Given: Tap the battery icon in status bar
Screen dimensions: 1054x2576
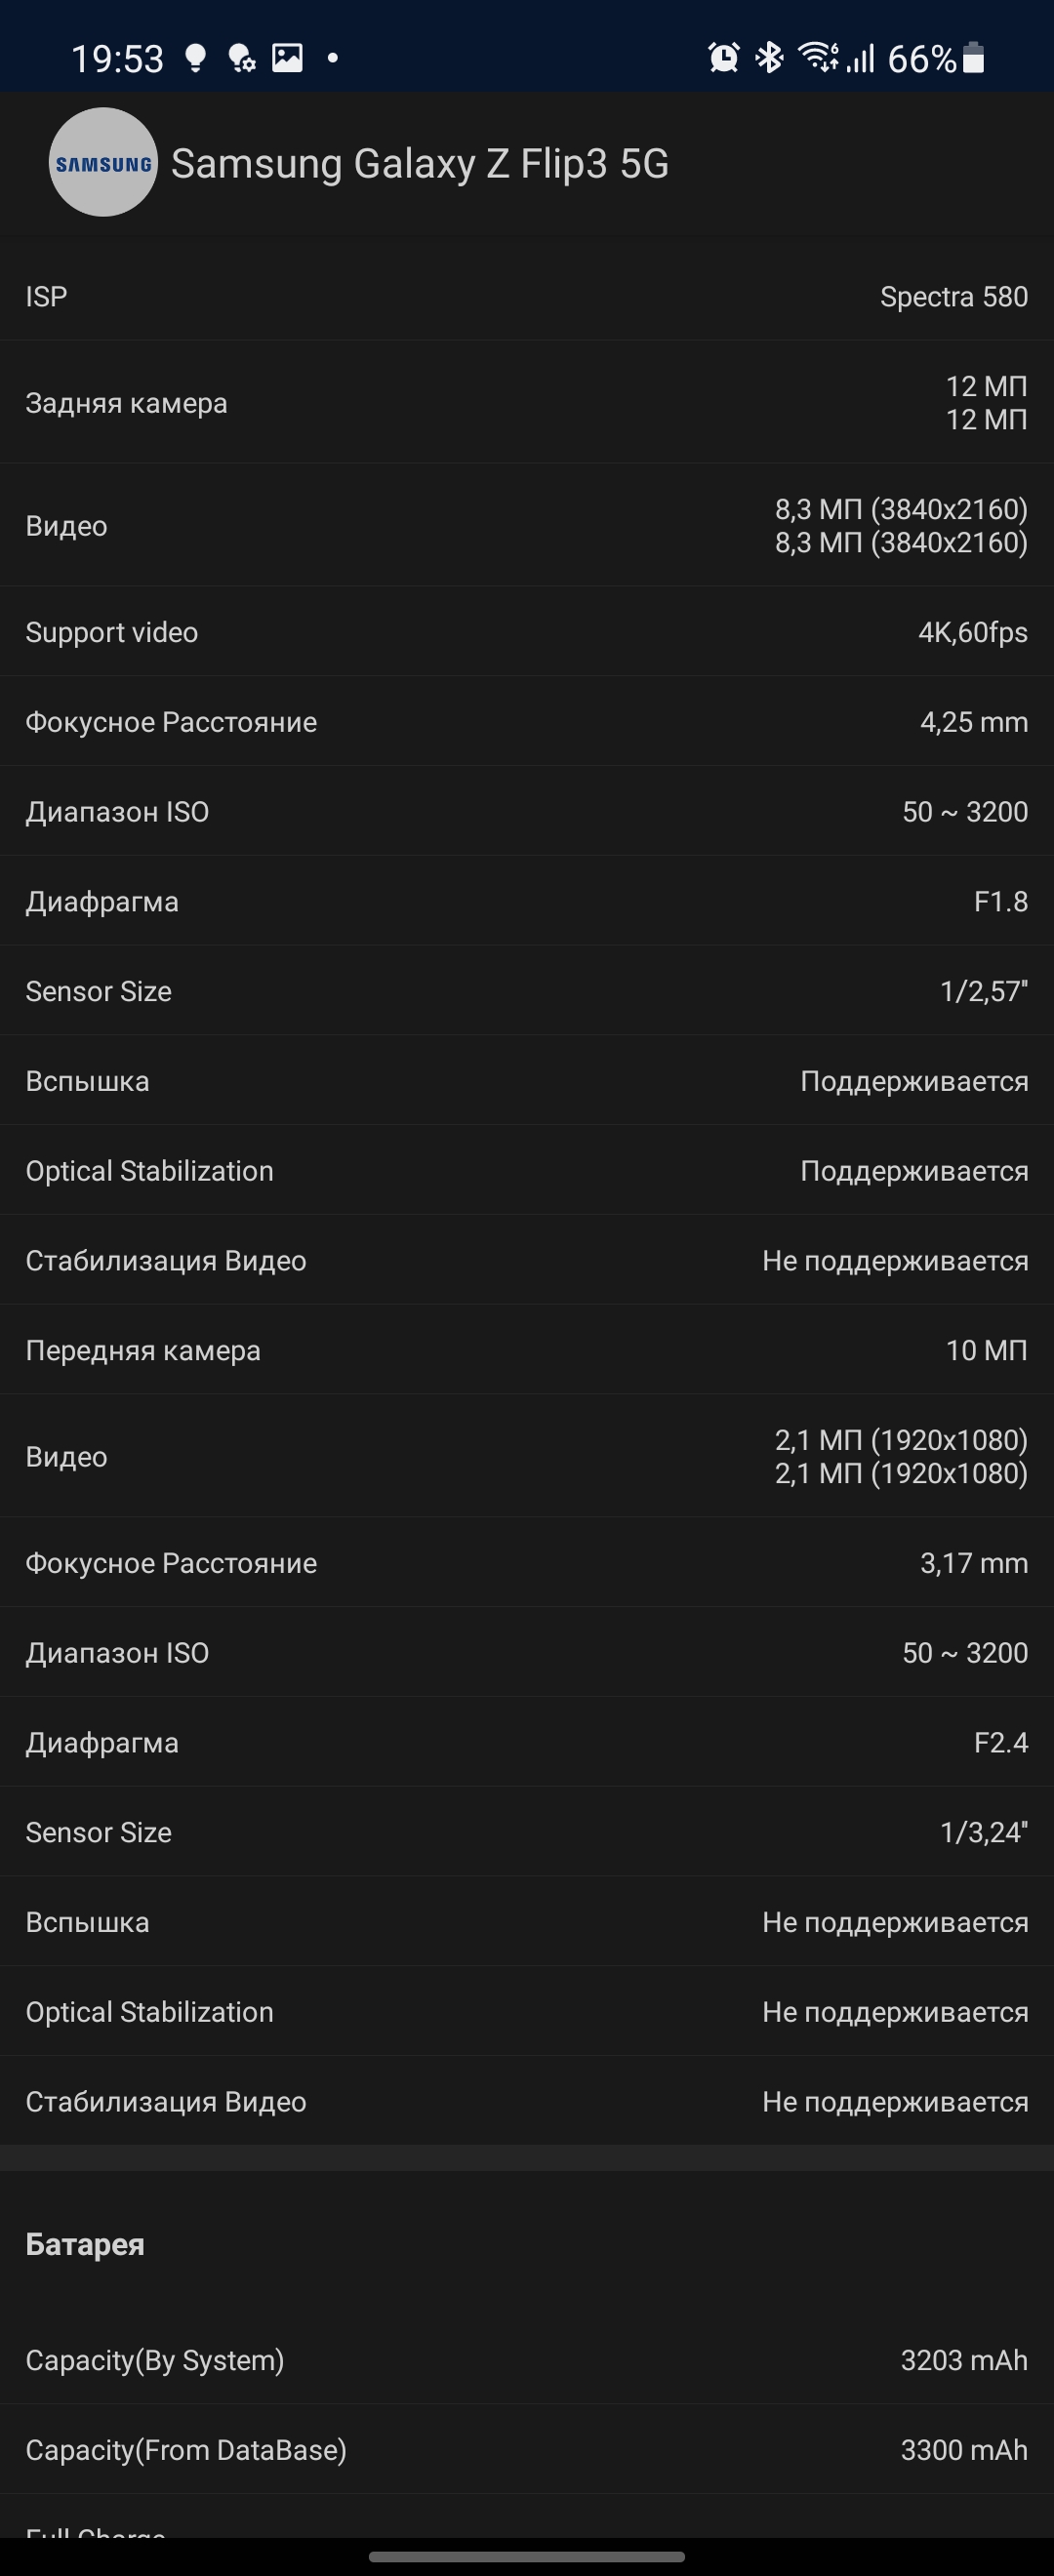Looking at the screenshot, I should [x=973, y=58].
